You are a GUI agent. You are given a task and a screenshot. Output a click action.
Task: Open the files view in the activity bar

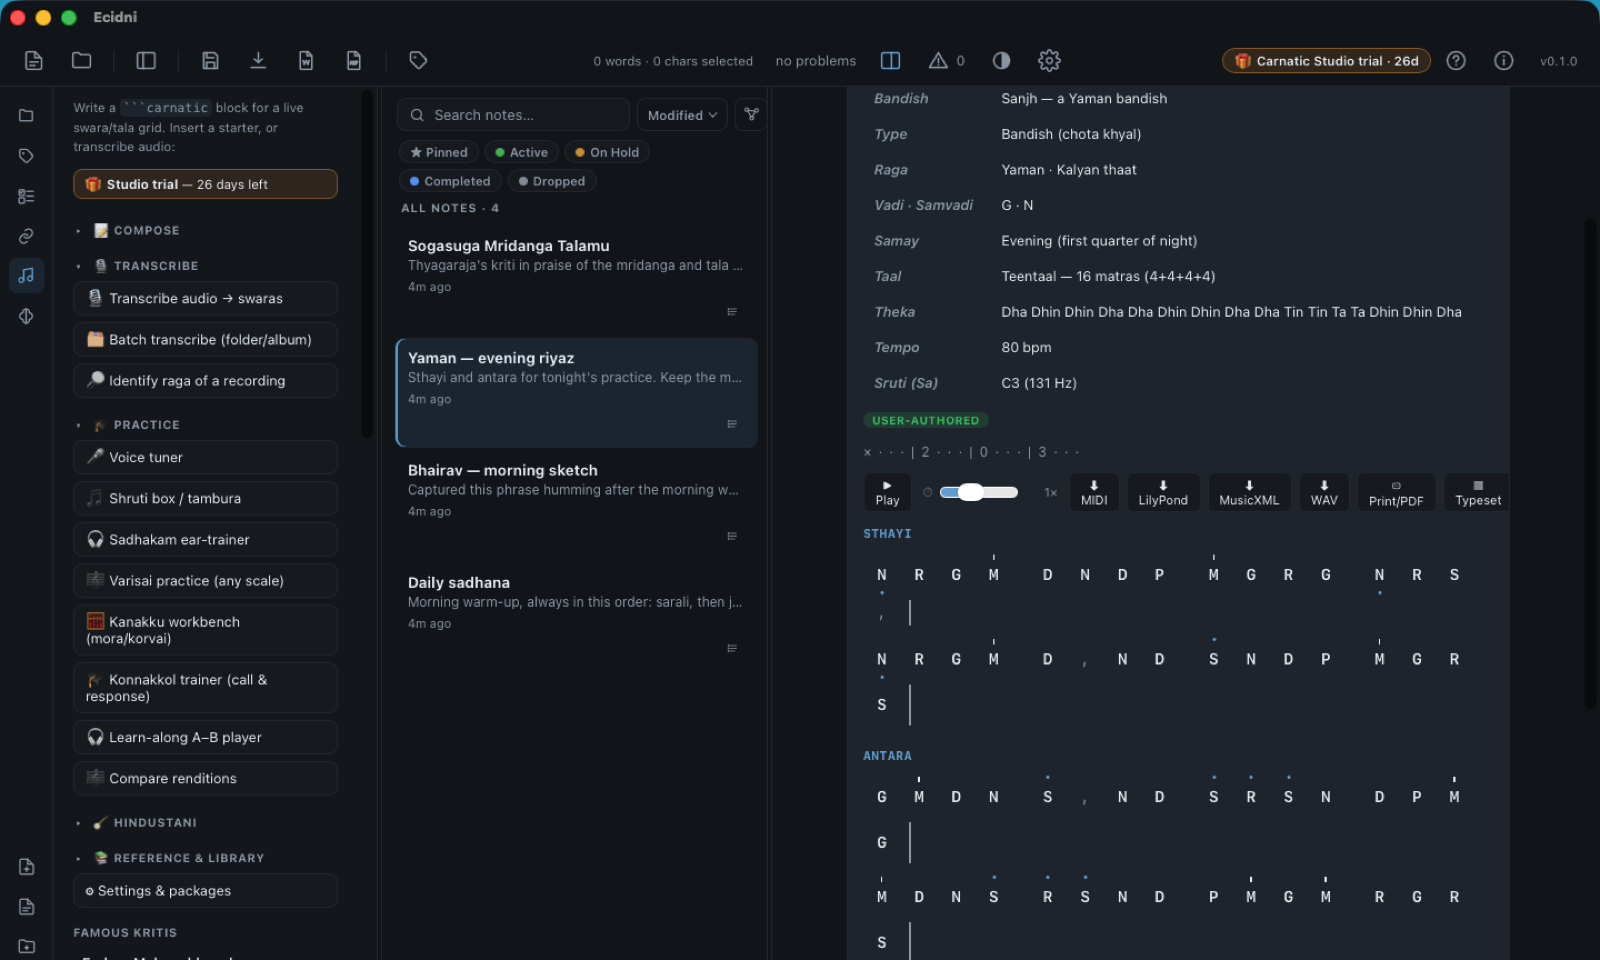click(x=26, y=116)
